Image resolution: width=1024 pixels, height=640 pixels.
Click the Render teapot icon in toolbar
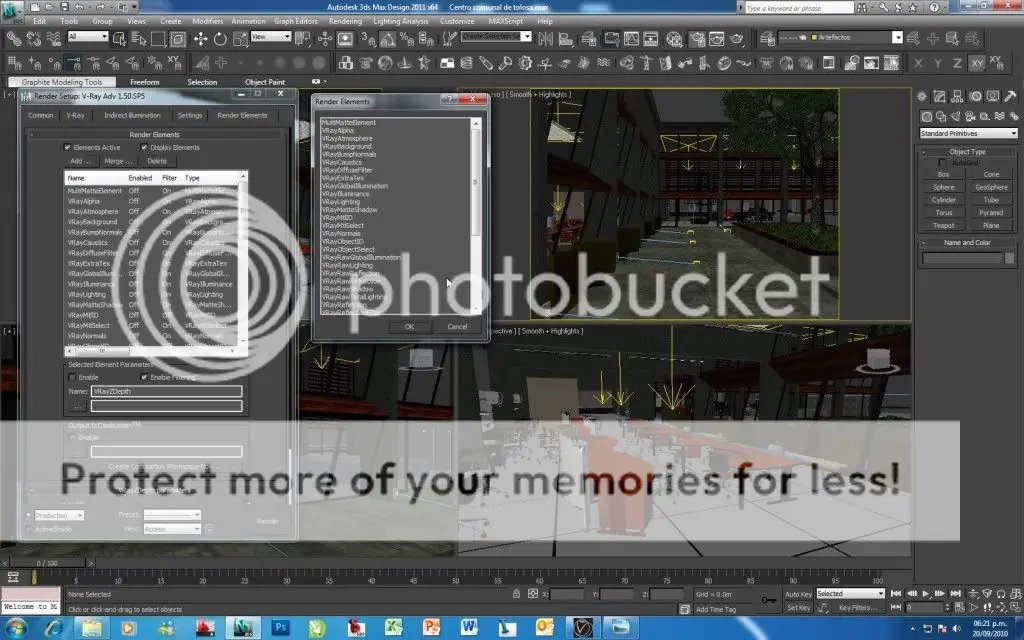737,38
